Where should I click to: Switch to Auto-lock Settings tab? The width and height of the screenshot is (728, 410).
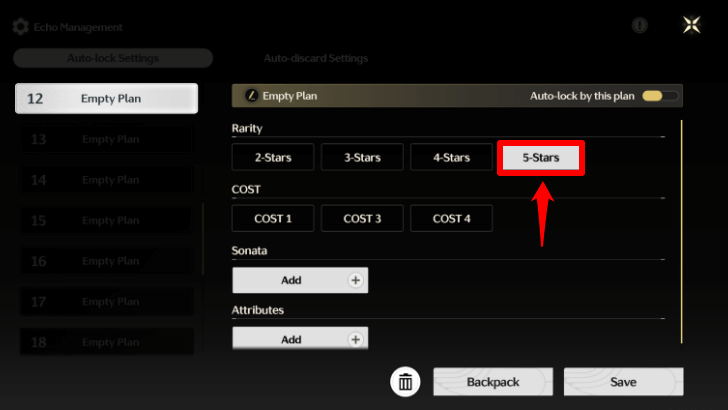(112, 58)
